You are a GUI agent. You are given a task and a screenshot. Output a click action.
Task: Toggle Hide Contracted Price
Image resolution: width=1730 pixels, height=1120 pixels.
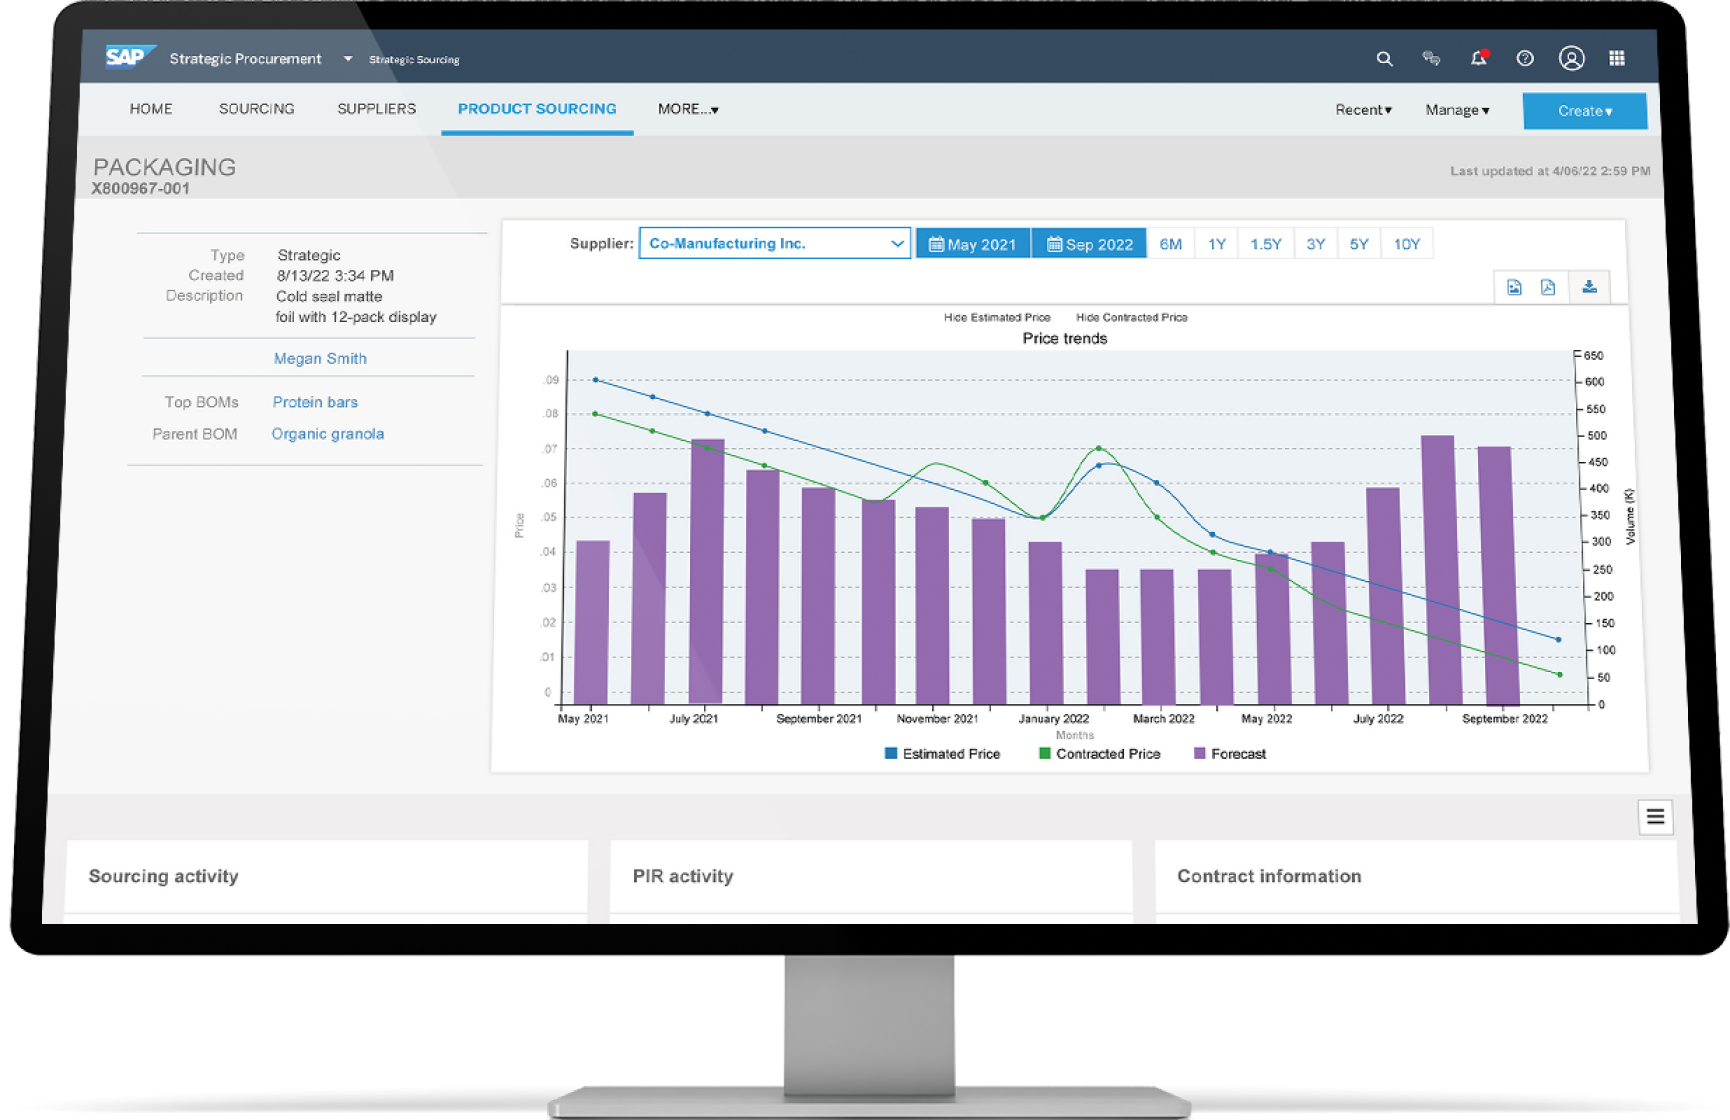click(x=1131, y=317)
